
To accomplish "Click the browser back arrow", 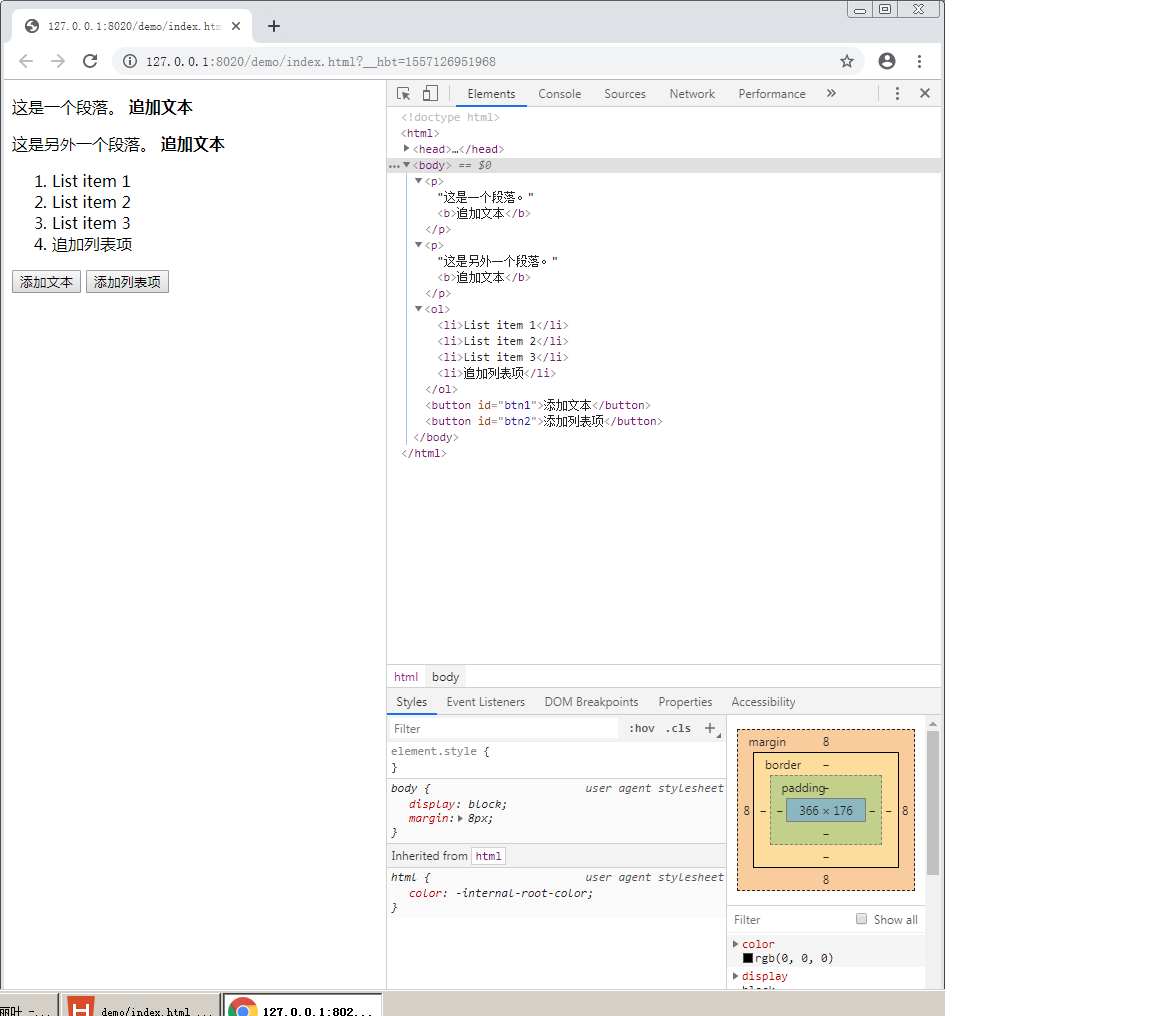I will click(26, 62).
